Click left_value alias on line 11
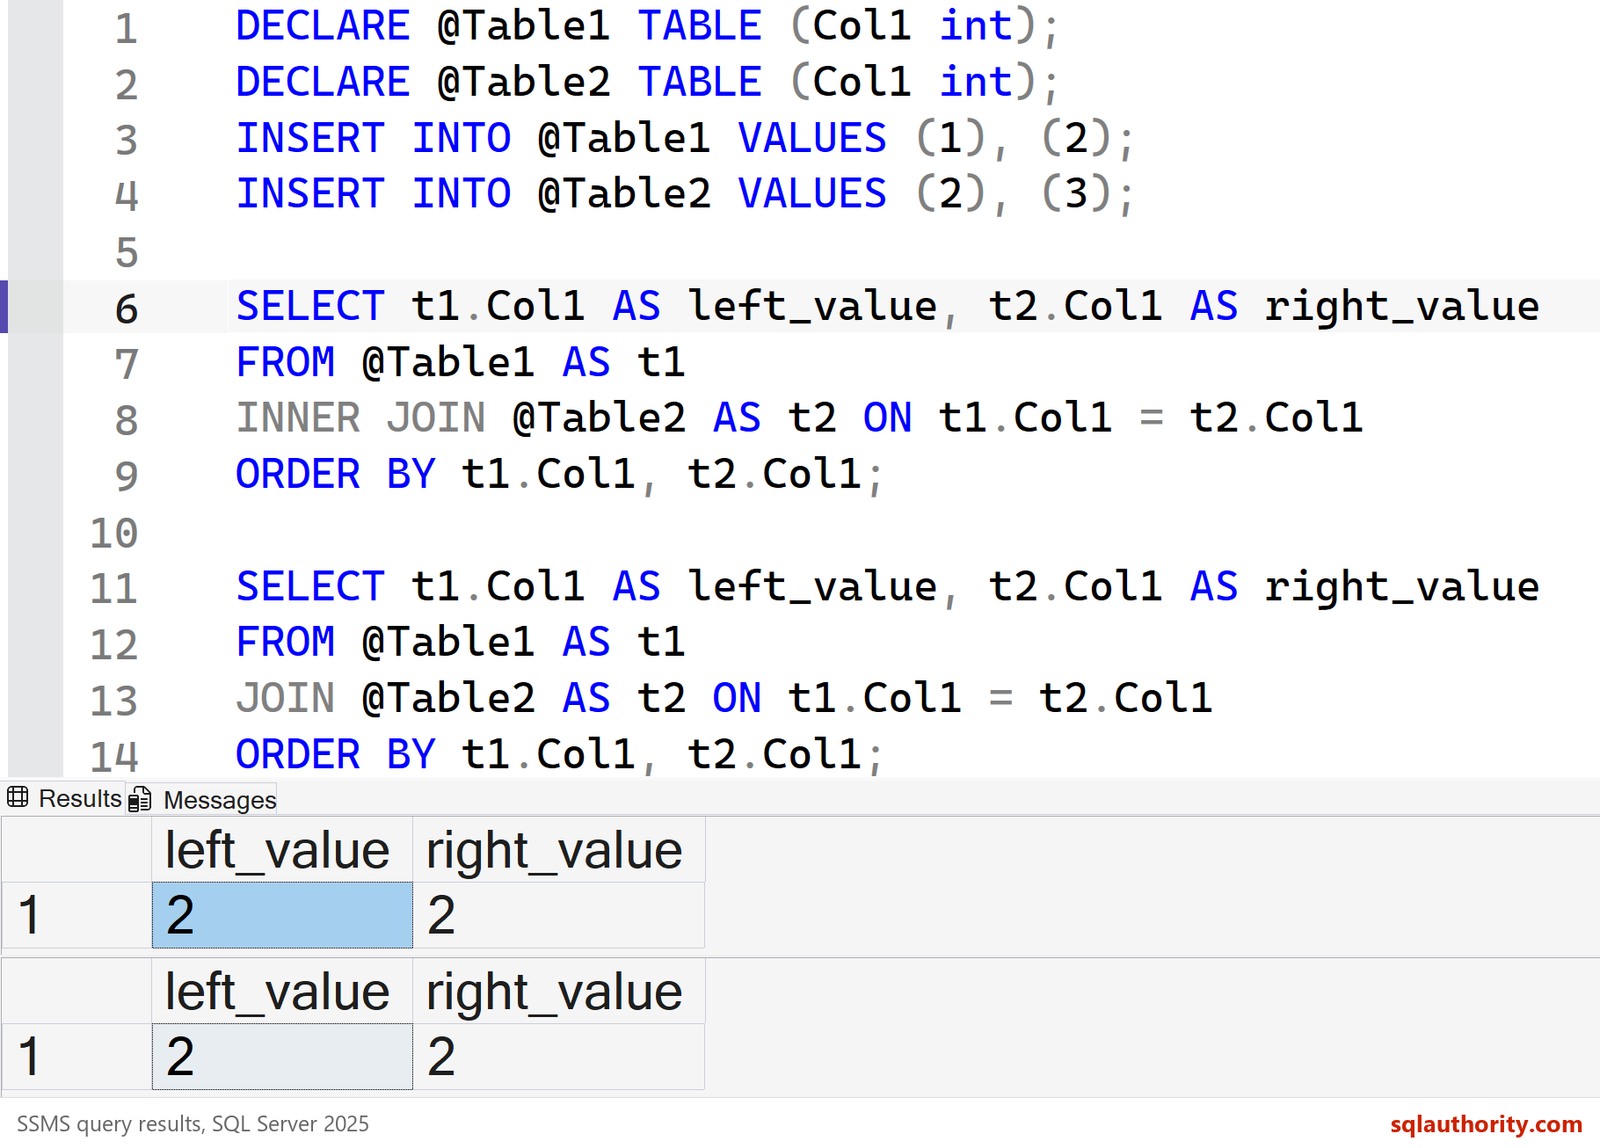 [x=813, y=587]
